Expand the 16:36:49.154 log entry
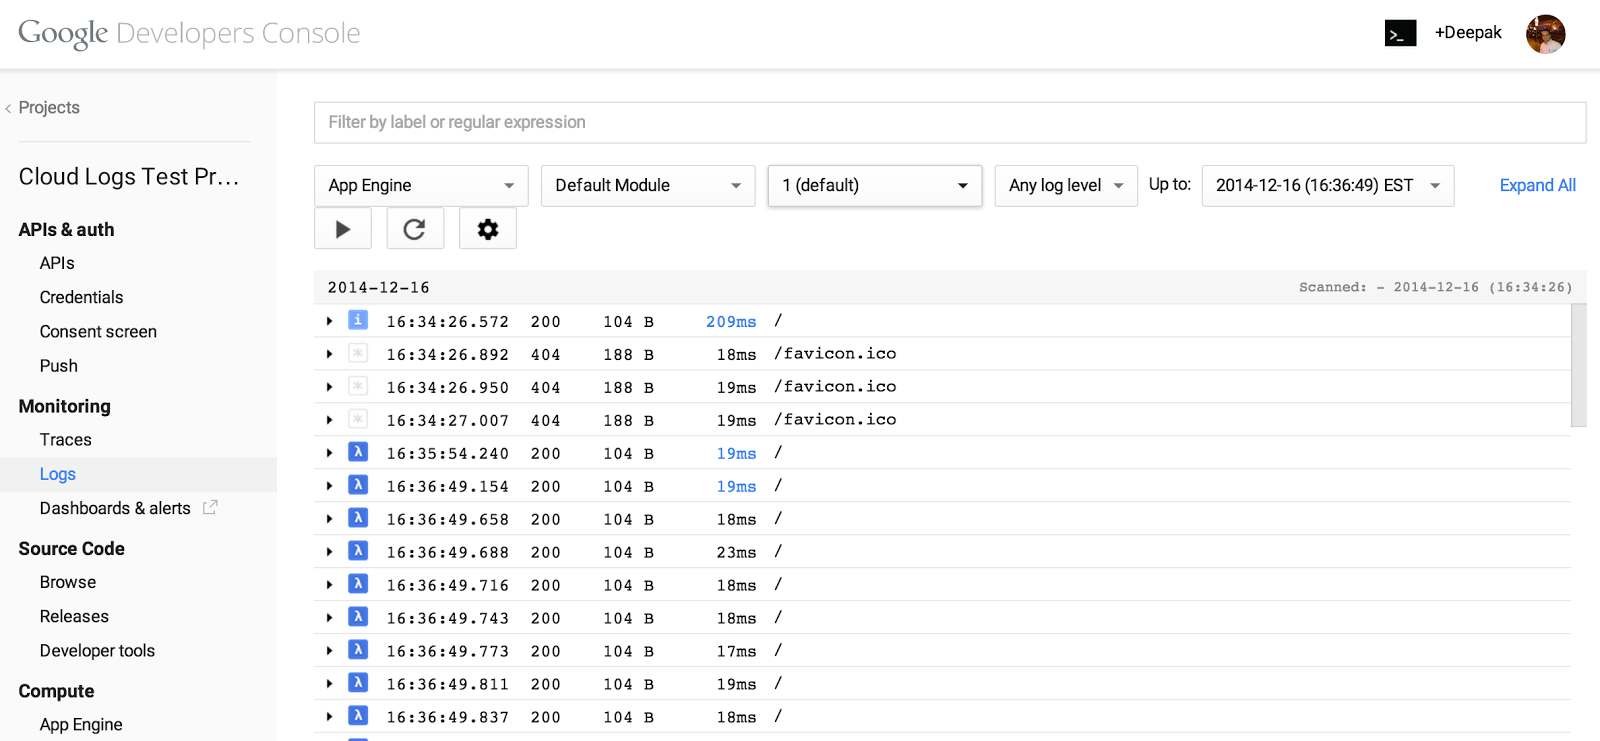 pyautogui.click(x=329, y=486)
